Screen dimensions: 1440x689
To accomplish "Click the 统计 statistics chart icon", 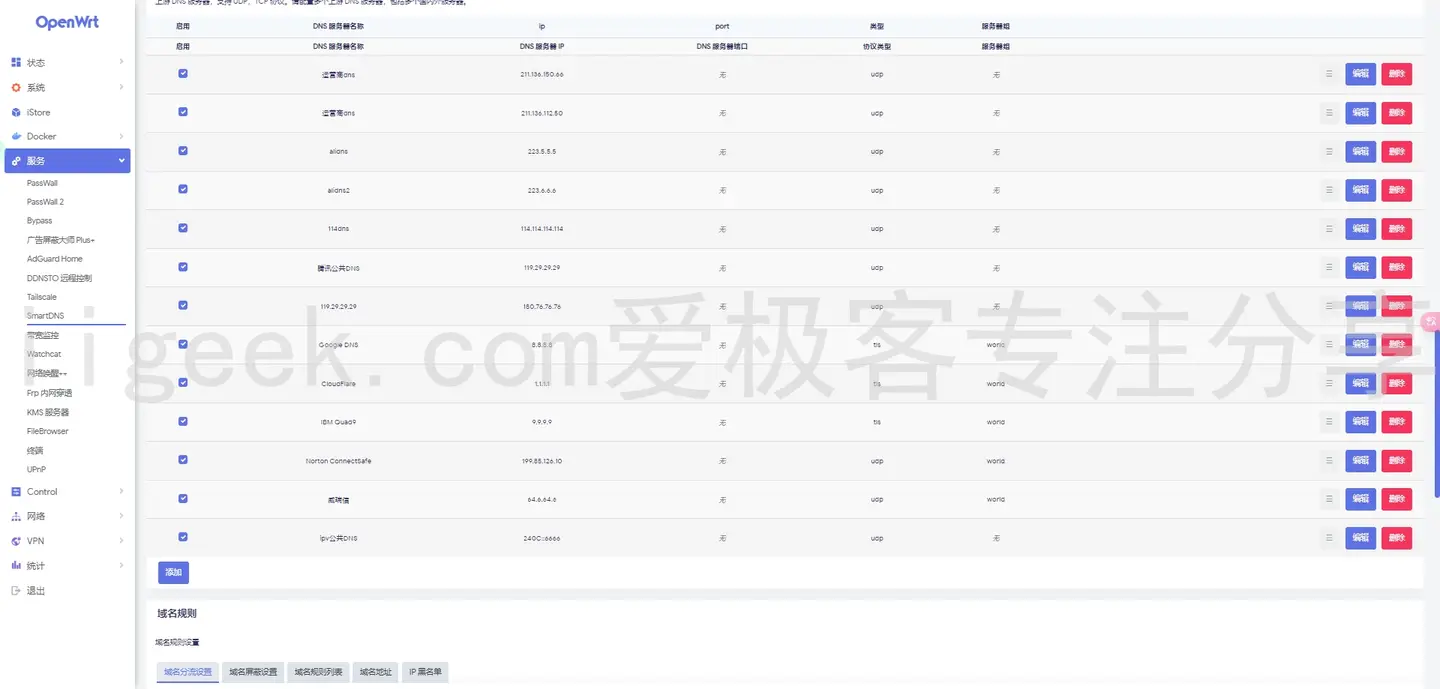I will coord(18,565).
